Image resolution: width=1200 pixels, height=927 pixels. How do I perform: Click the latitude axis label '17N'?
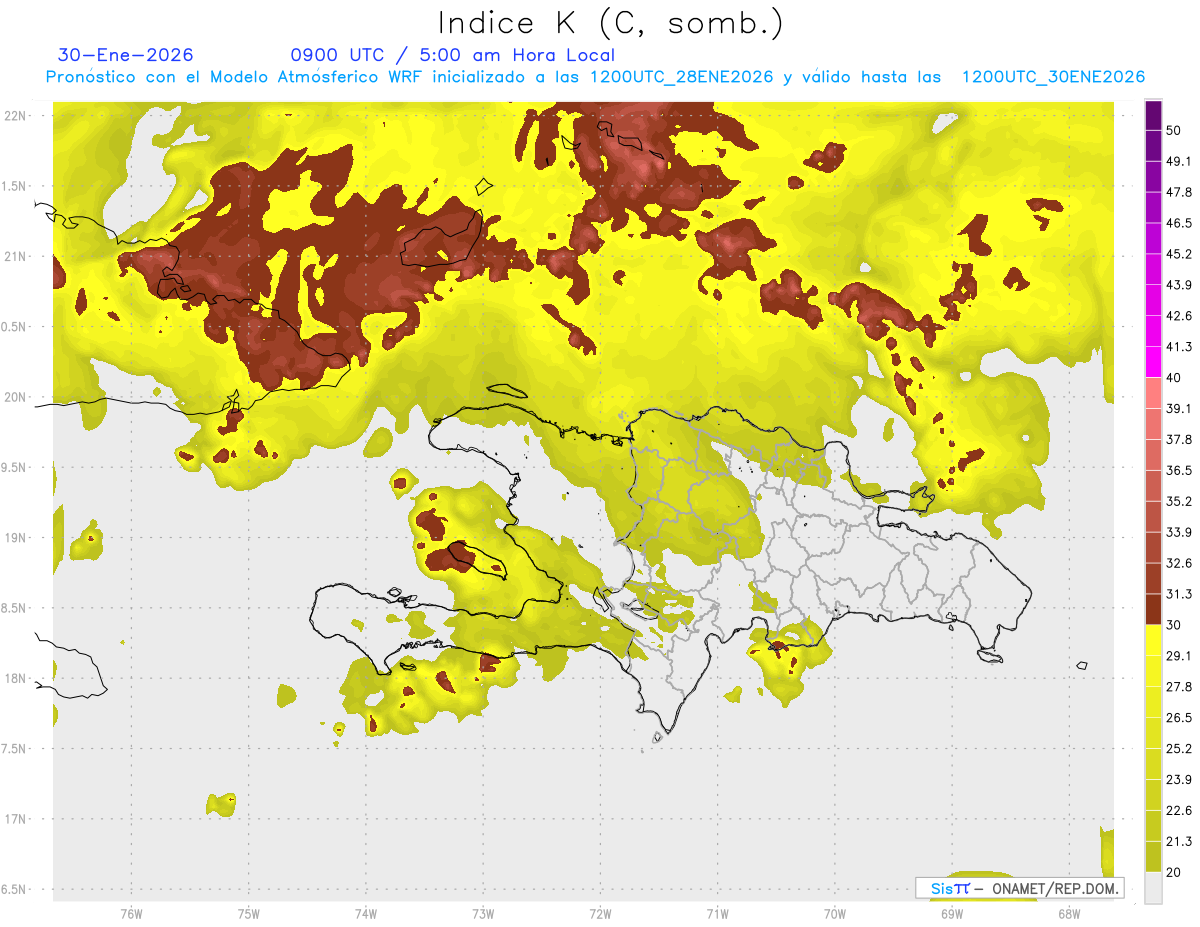[x=16, y=819]
